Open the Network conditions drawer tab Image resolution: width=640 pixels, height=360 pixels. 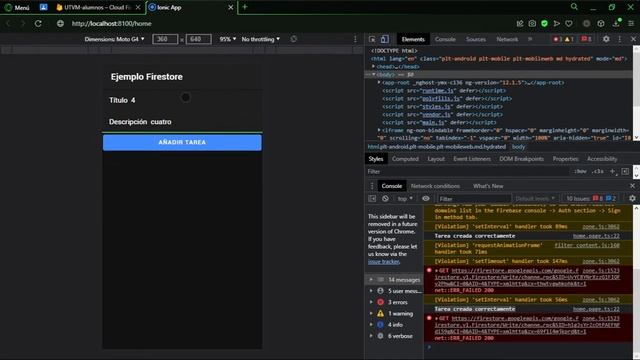click(x=435, y=186)
